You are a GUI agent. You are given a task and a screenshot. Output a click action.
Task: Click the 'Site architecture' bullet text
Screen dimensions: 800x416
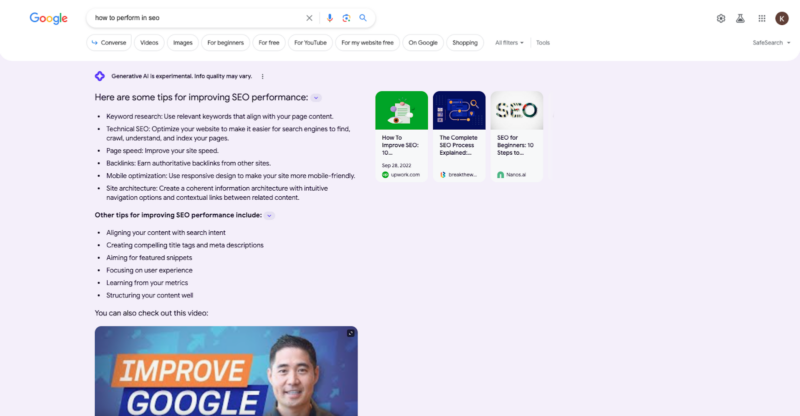coord(217,193)
